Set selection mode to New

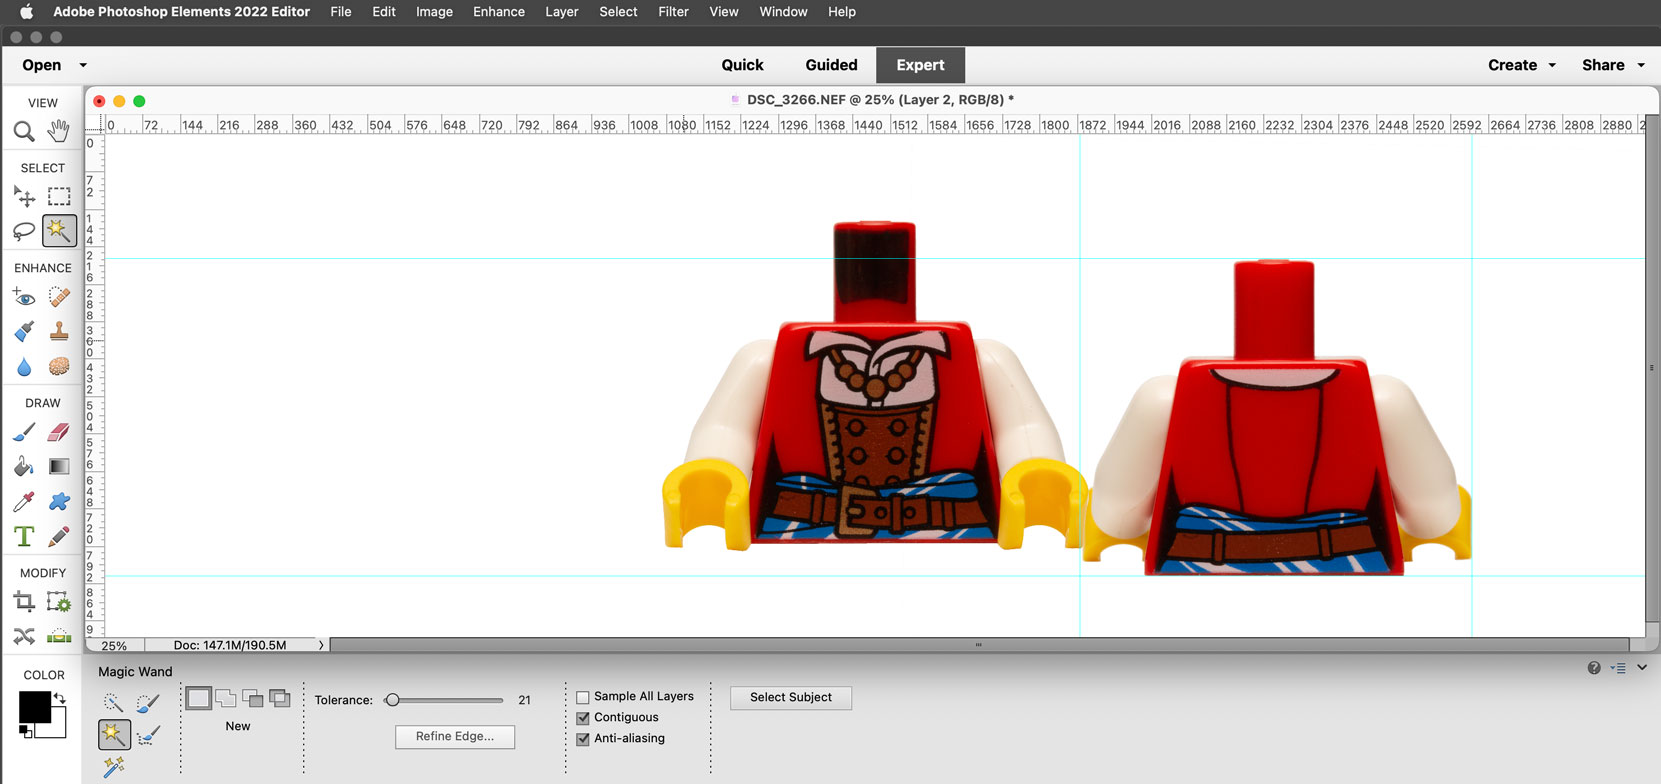(199, 698)
